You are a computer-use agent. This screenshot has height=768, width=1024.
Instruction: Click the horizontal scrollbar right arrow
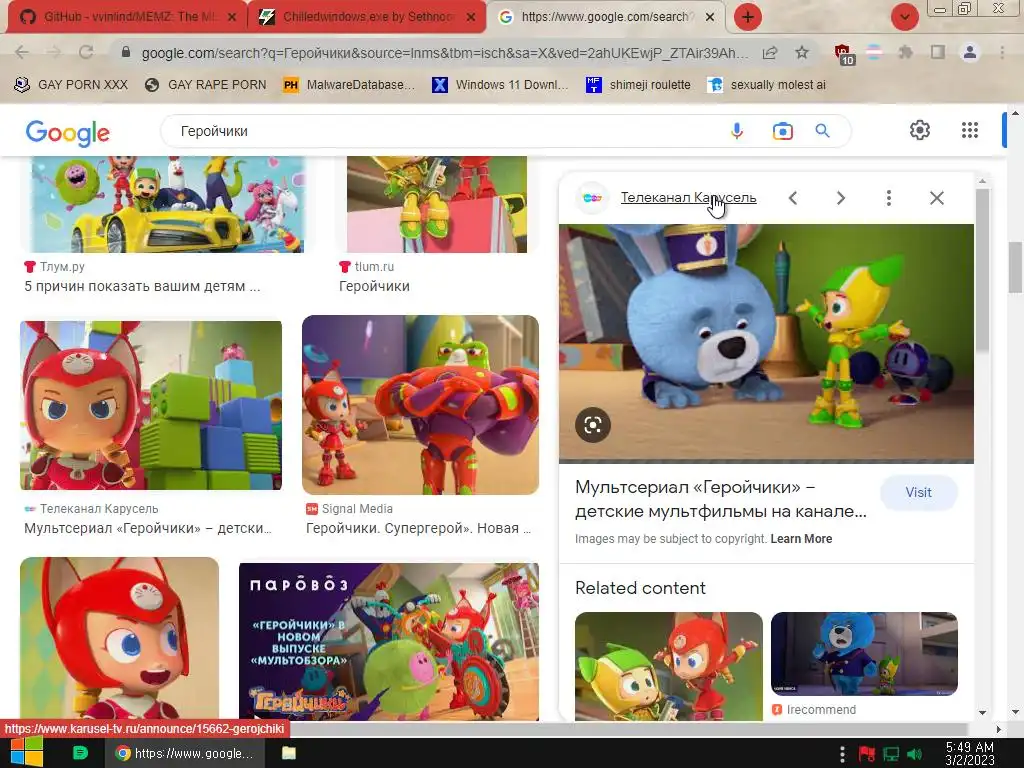coord(999,729)
